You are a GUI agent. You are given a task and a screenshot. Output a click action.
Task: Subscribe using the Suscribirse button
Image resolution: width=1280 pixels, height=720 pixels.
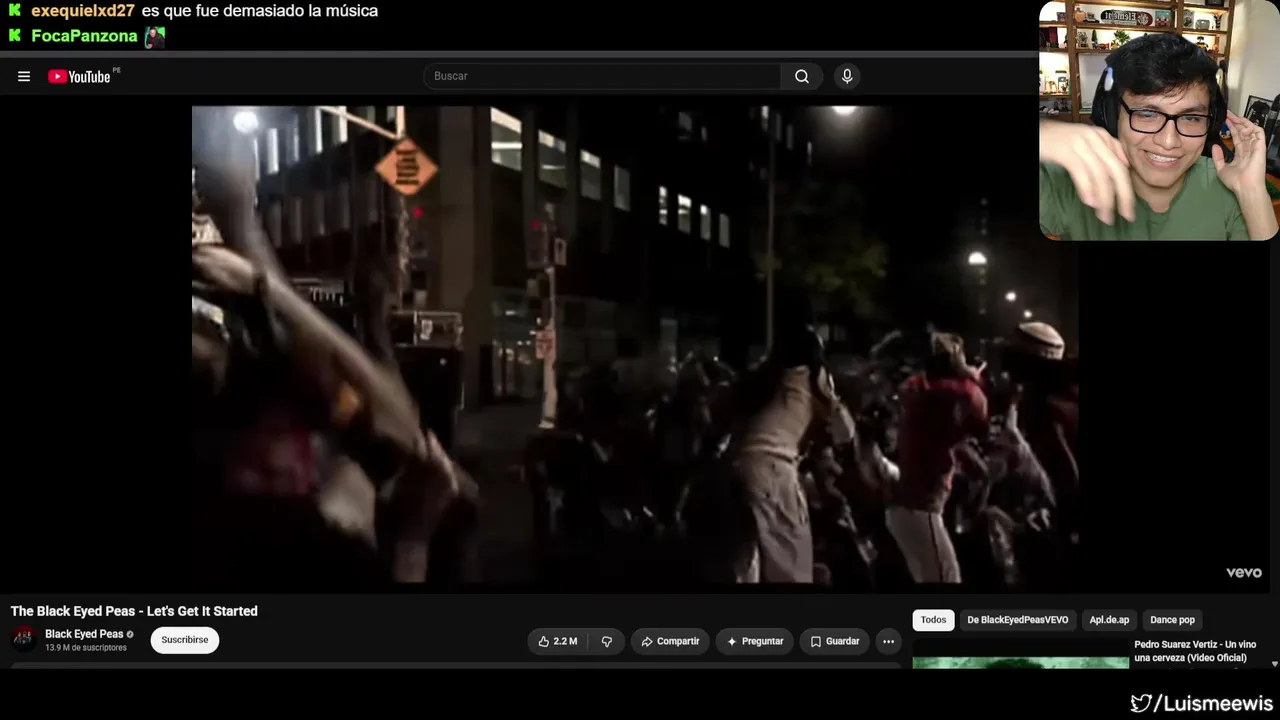coord(185,640)
